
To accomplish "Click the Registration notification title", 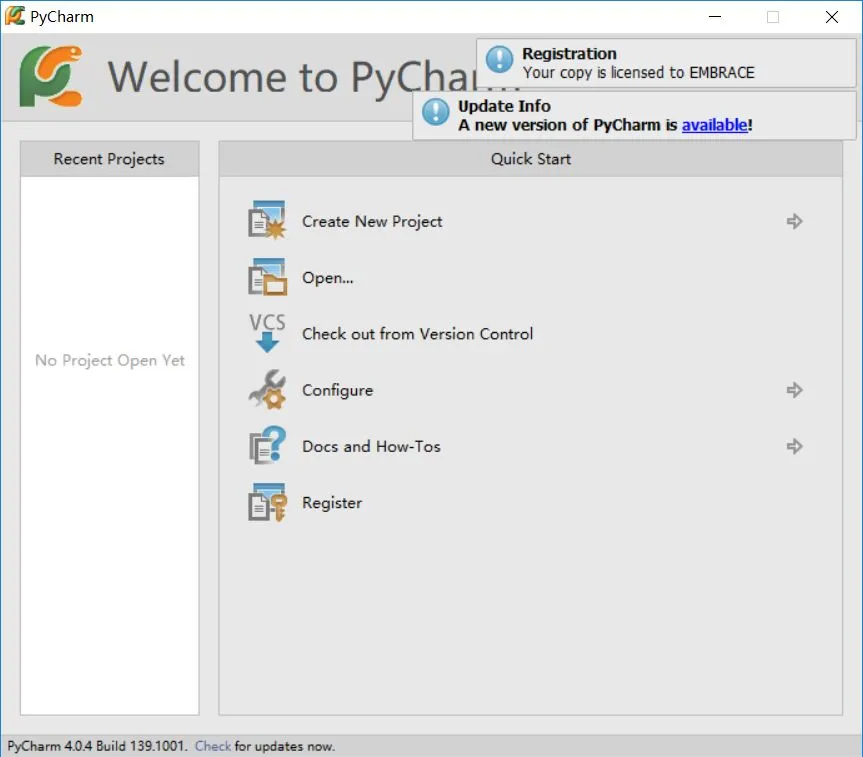I will point(569,53).
